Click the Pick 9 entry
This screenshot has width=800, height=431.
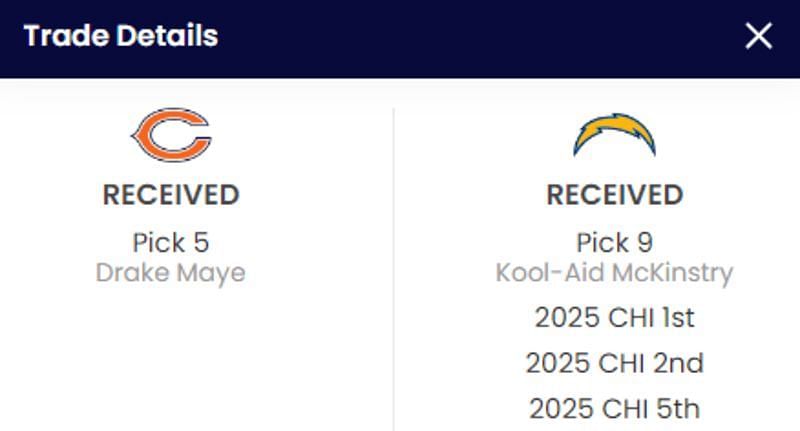614,242
